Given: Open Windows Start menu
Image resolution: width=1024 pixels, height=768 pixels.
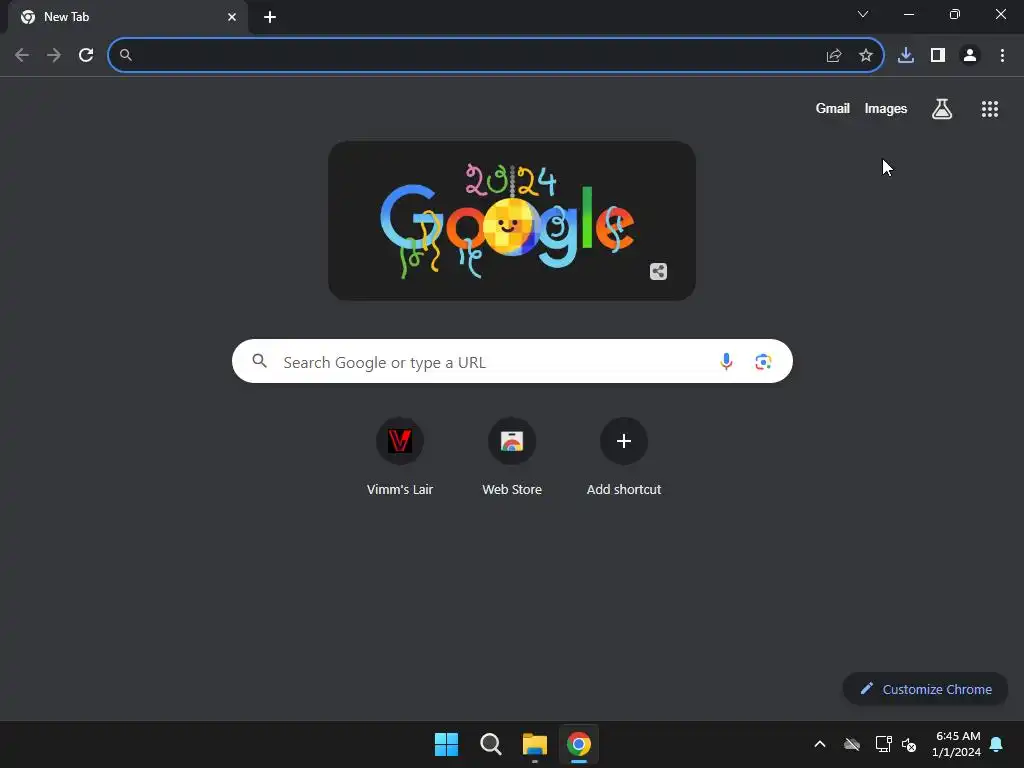Looking at the screenshot, I should tap(447, 744).
